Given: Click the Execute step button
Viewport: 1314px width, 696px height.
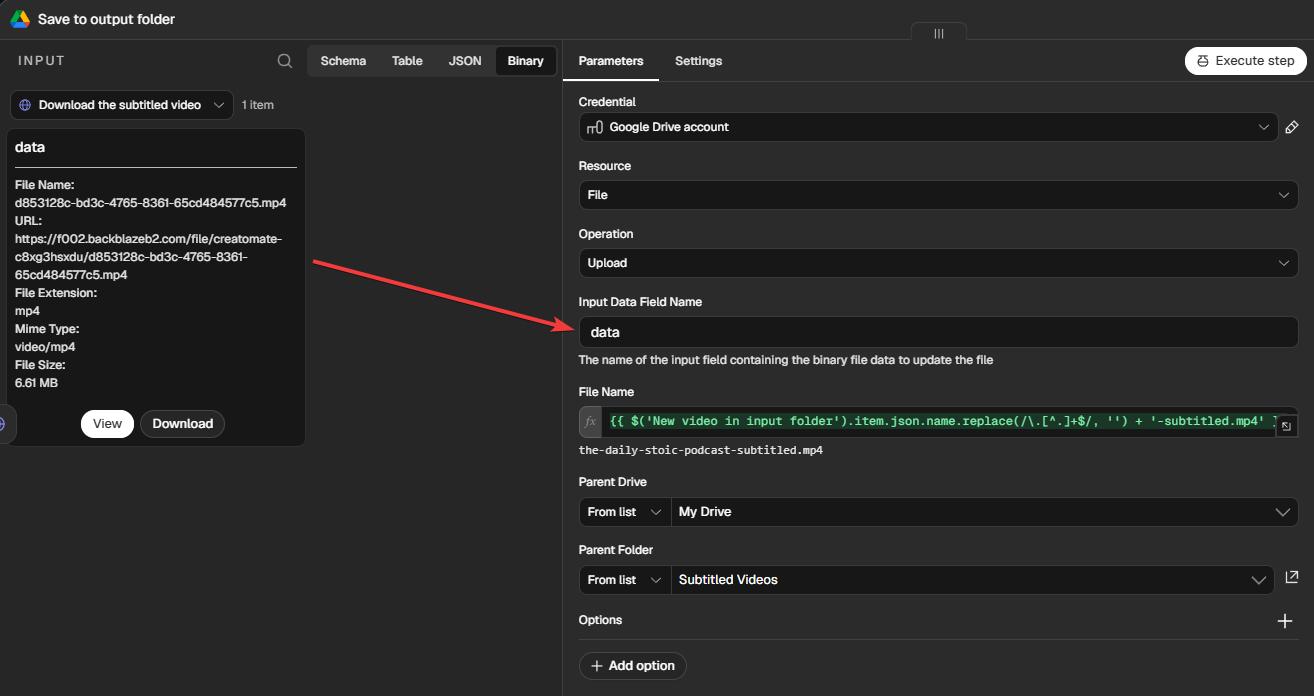Looking at the screenshot, I should point(1246,61).
